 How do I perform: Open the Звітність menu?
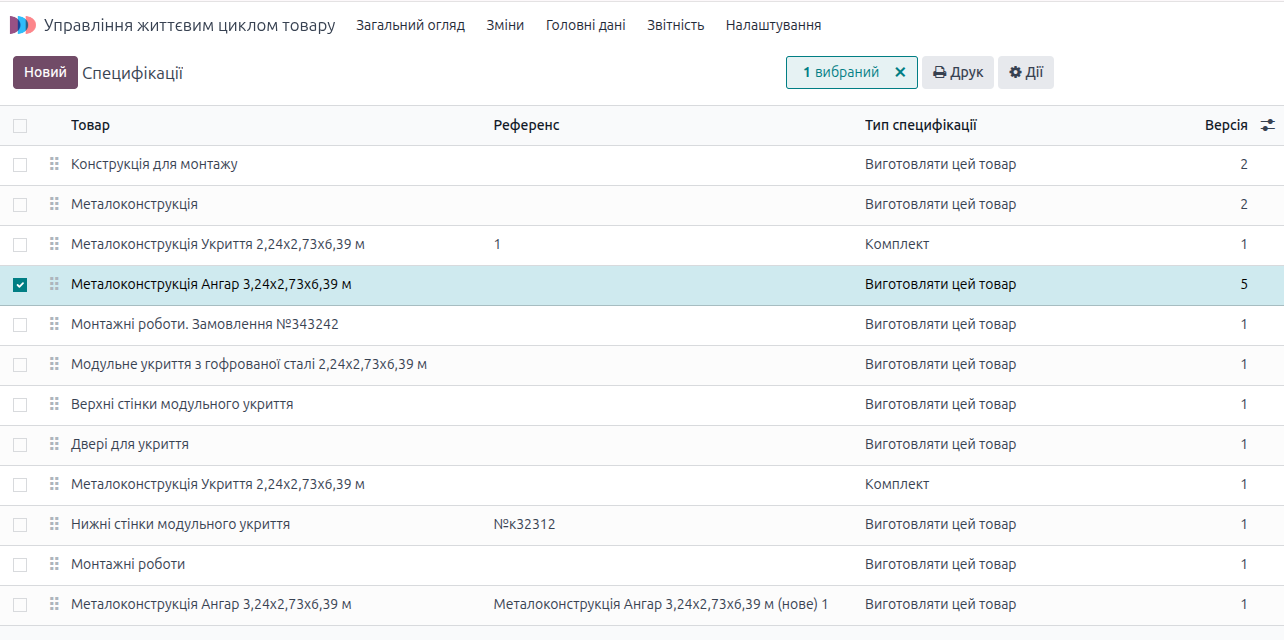pos(675,25)
